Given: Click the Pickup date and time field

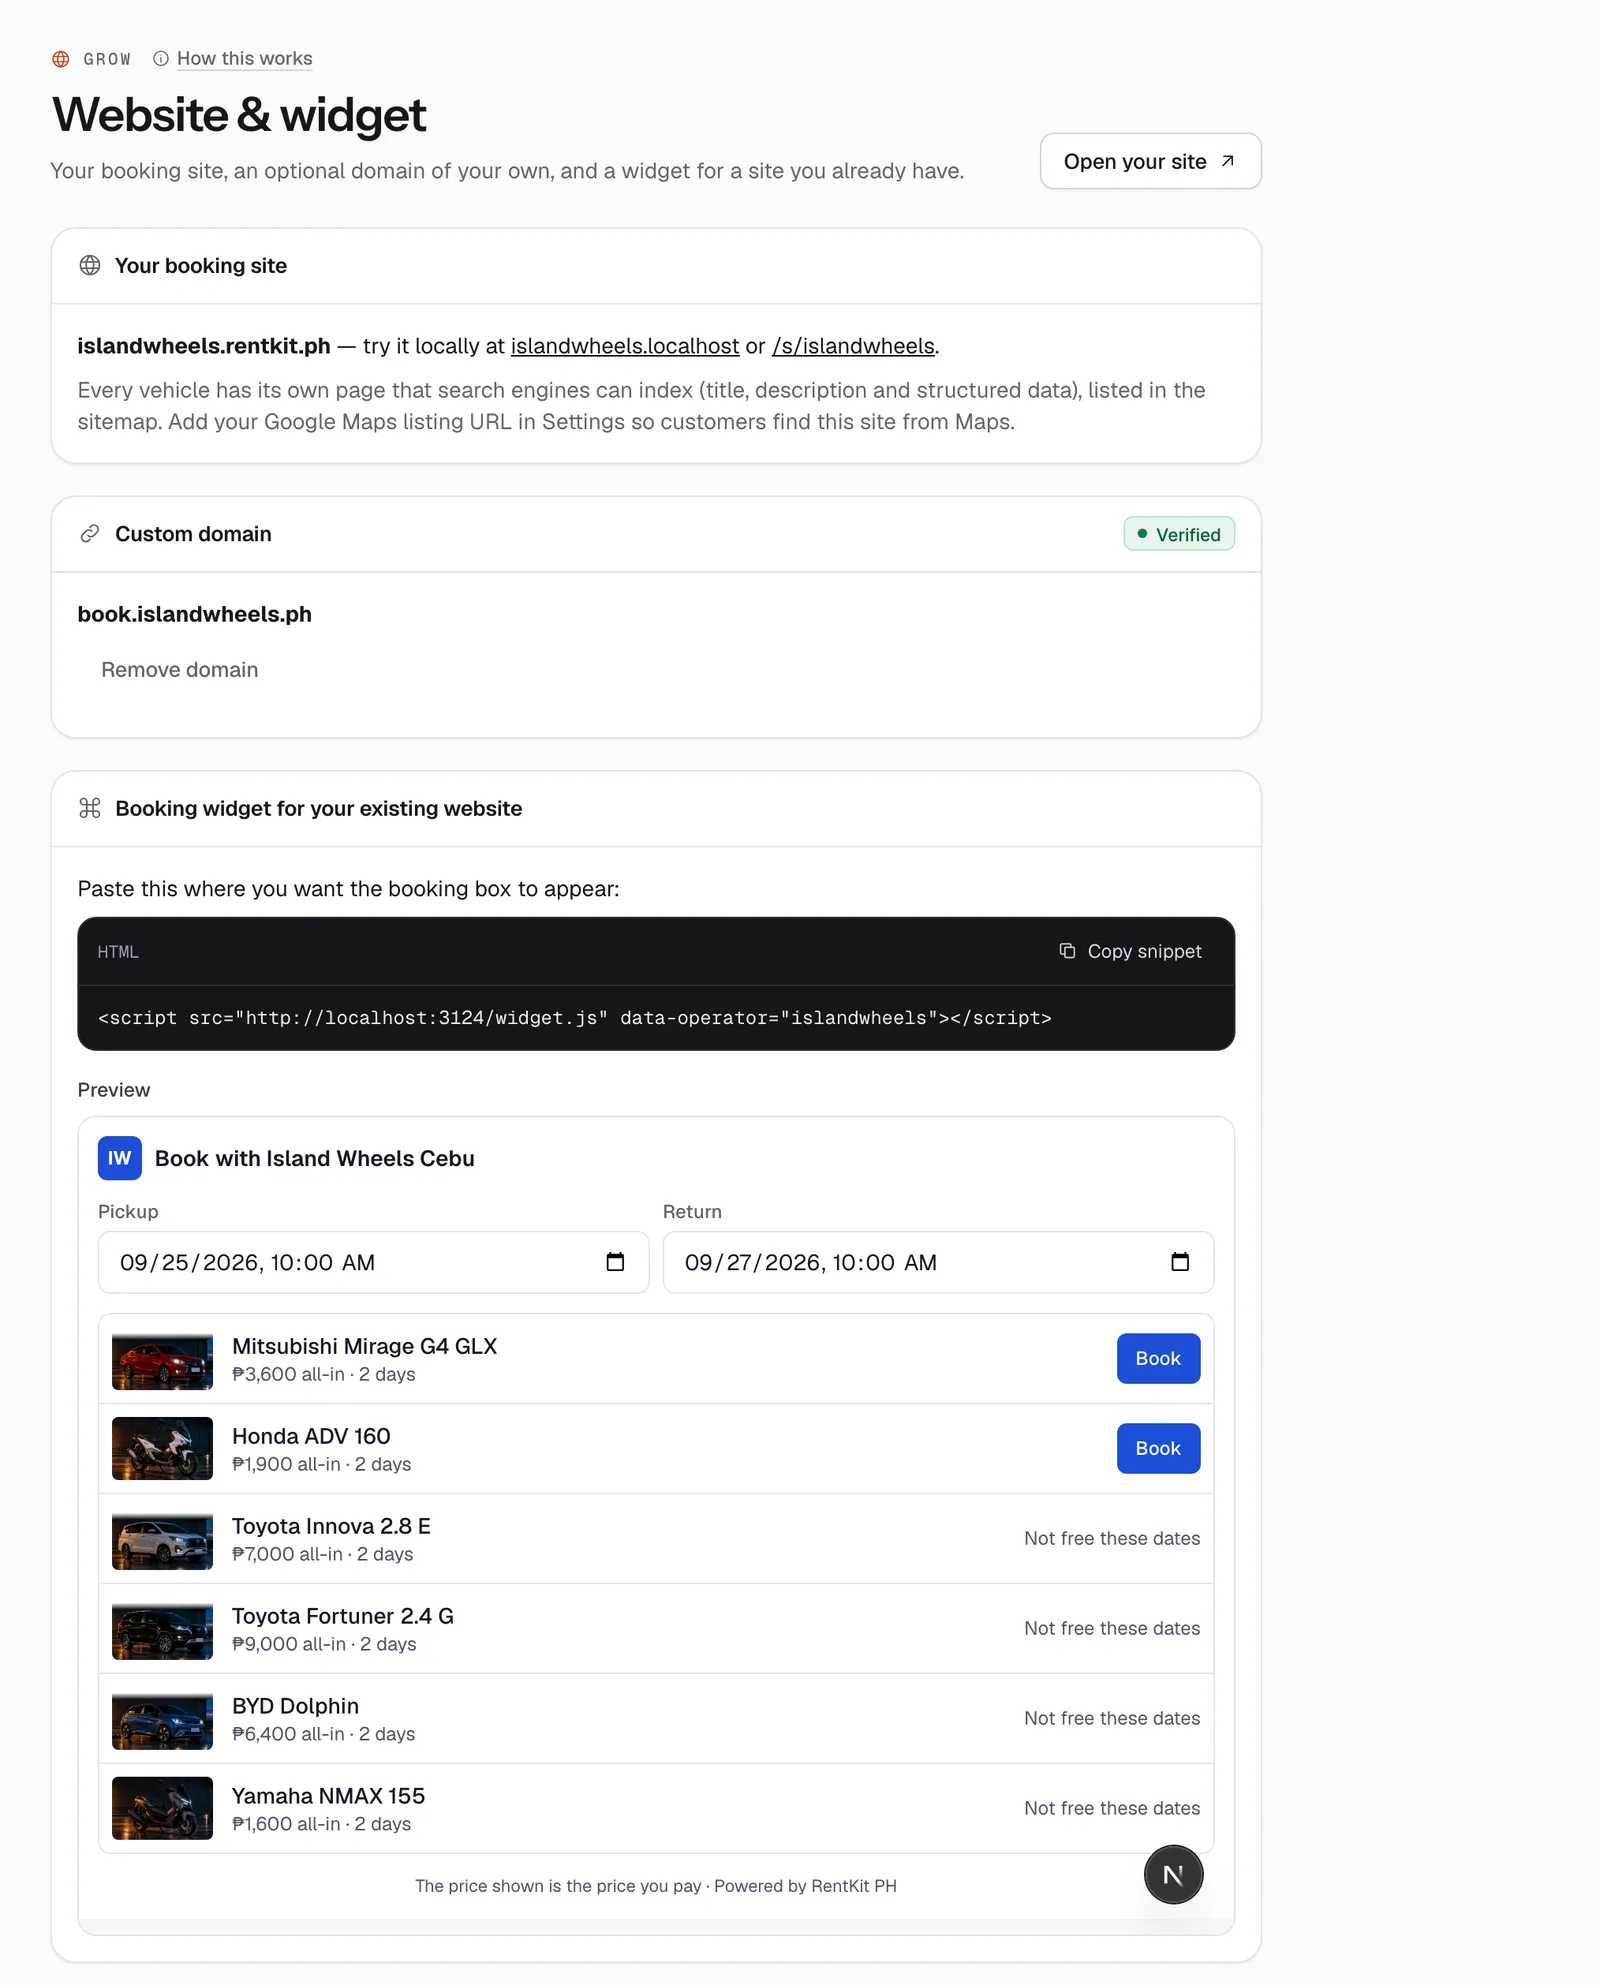Looking at the screenshot, I should pyautogui.click(x=374, y=1262).
